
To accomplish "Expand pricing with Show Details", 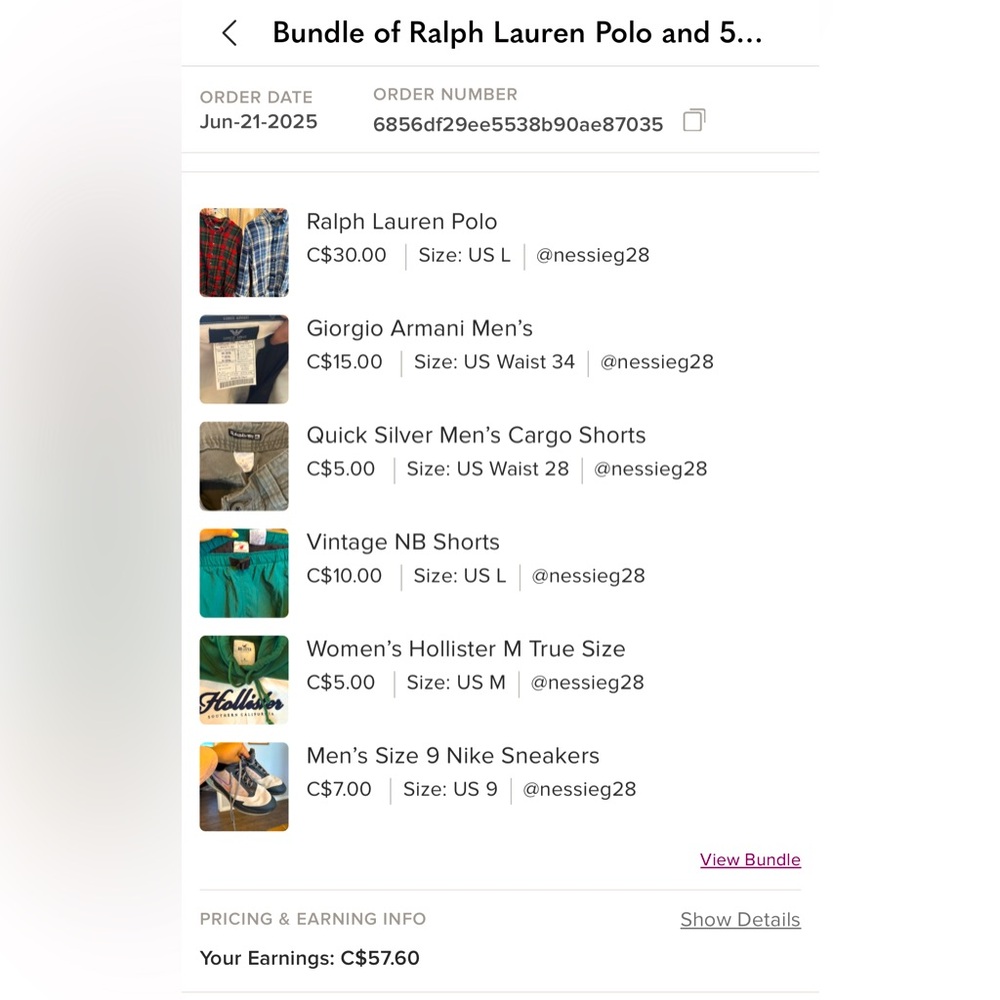I will (740, 920).
